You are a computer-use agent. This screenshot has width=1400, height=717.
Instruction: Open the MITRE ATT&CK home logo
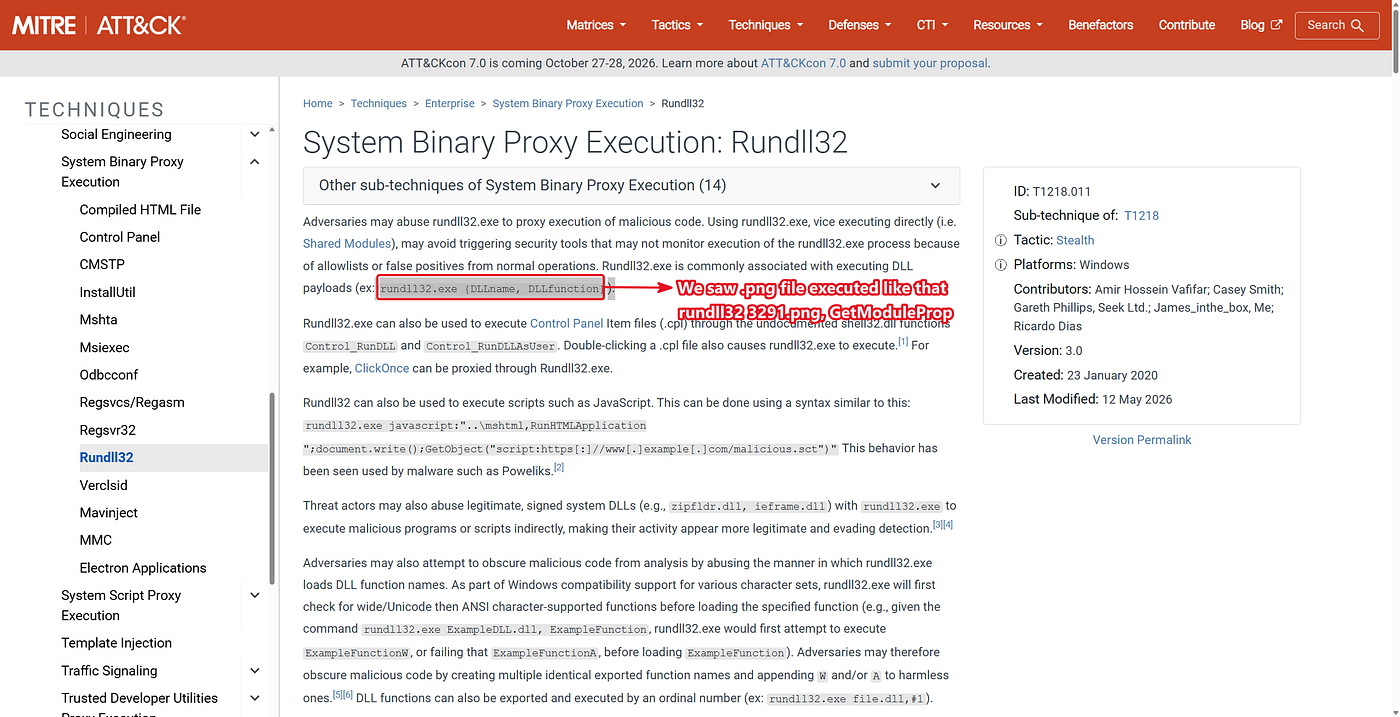pos(98,25)
